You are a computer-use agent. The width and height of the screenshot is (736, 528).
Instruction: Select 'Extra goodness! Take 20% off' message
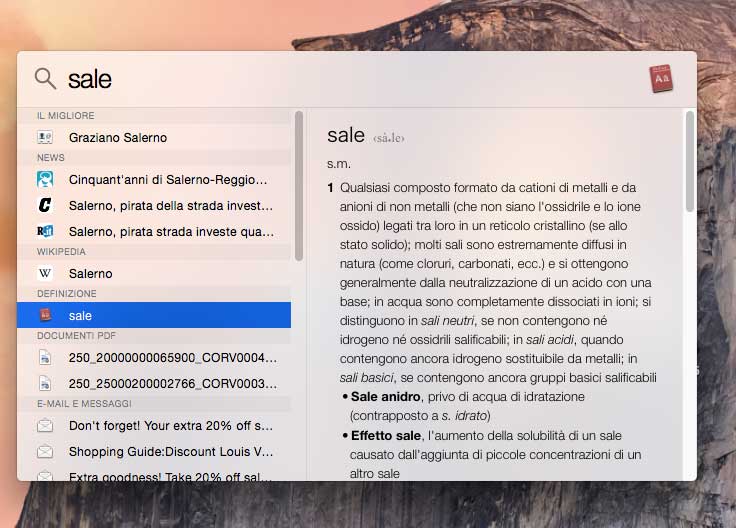coord(171,476)
